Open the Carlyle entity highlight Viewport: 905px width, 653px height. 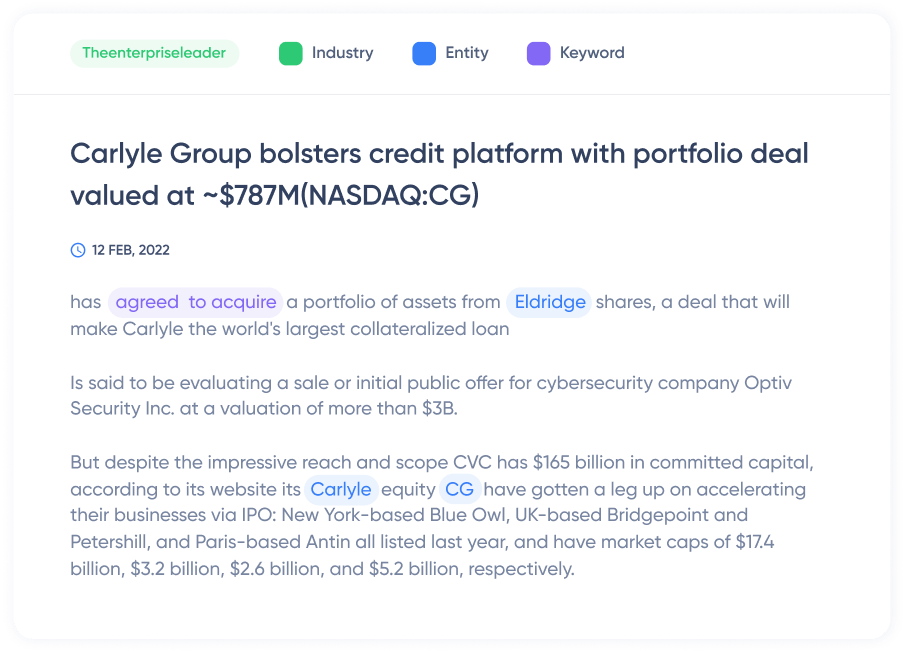tap(341, 489)
